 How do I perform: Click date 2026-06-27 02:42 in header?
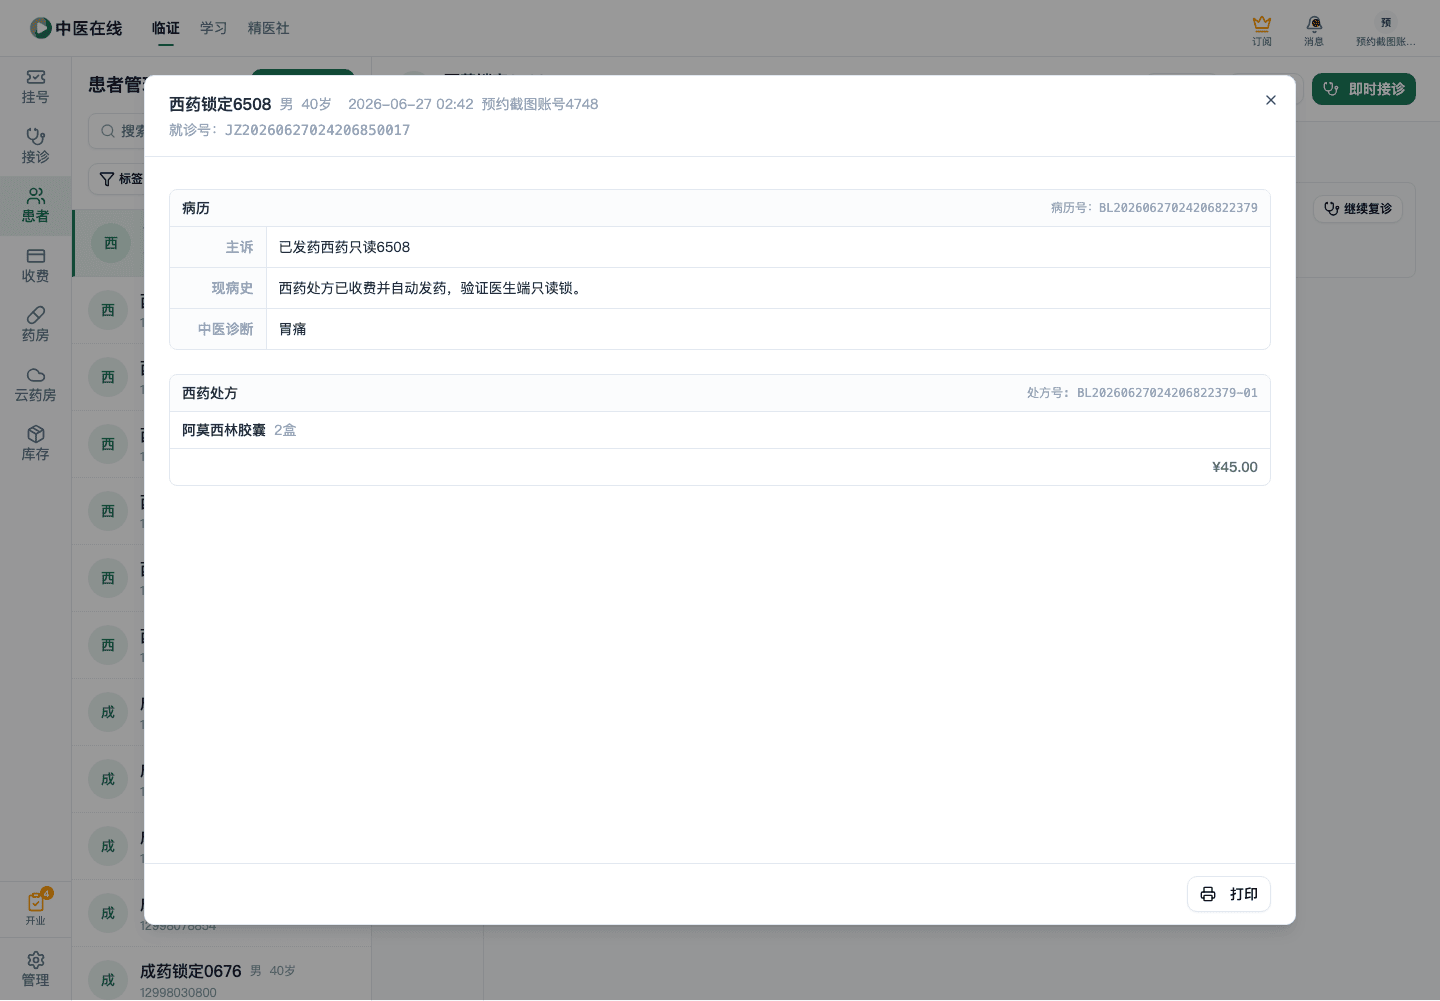(x=411, y=104)
